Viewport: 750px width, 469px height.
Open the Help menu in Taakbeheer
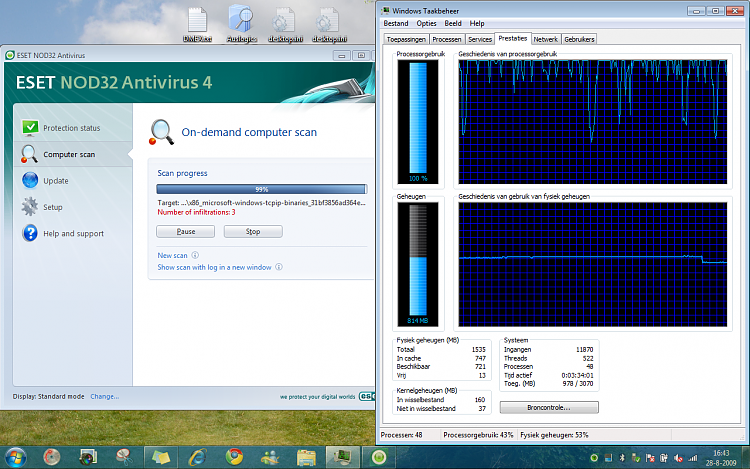tap(476, 23)
